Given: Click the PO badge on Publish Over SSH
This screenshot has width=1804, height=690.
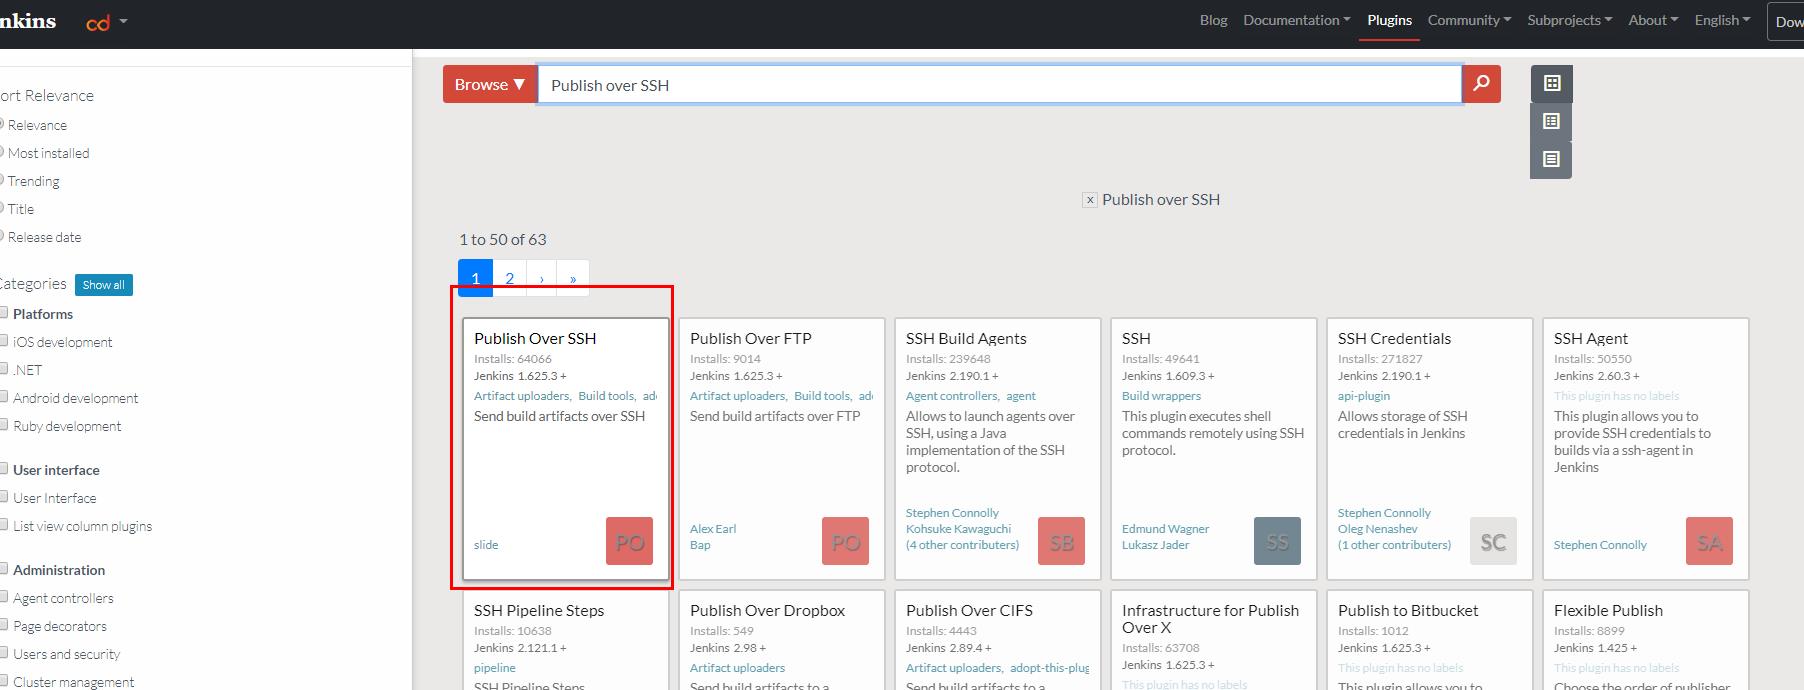Looking at the screenshot, I should click(x=629, y=541).
